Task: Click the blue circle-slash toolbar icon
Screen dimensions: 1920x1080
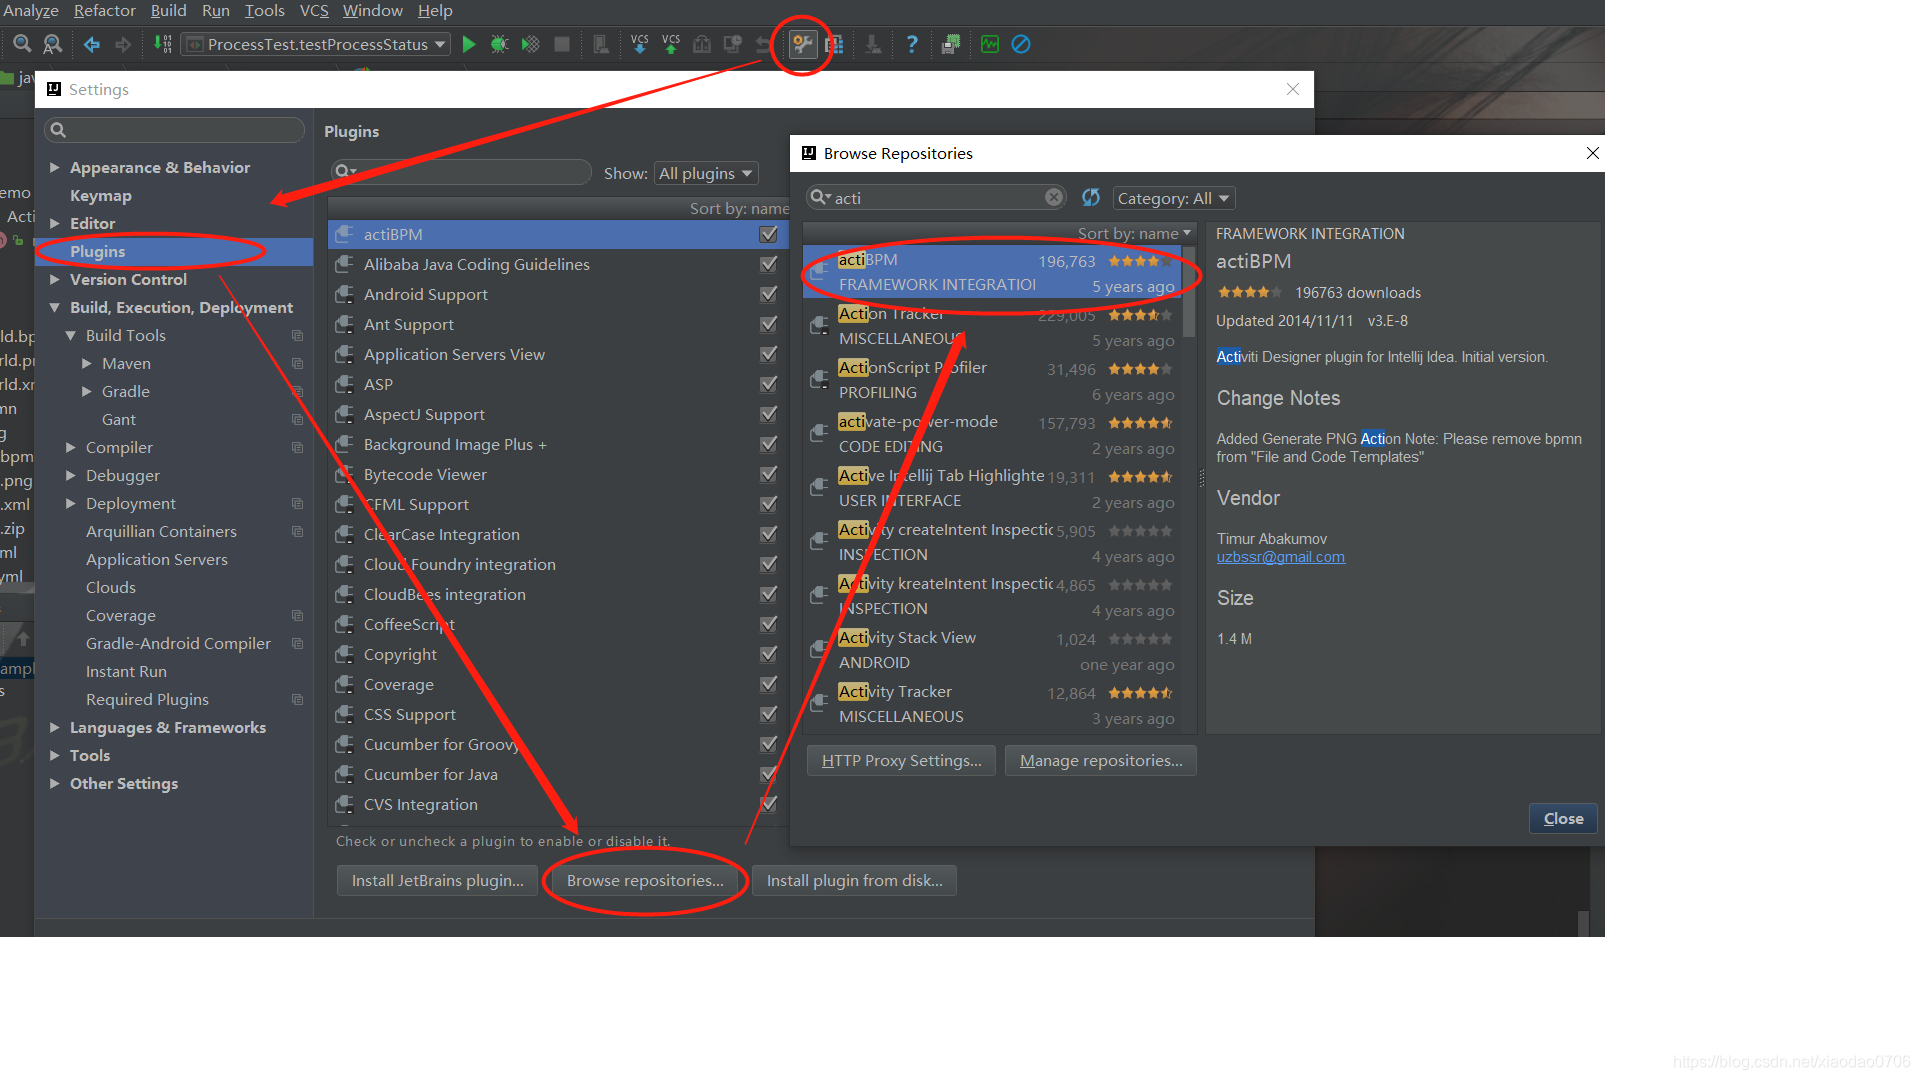Action: point(1021,44)
